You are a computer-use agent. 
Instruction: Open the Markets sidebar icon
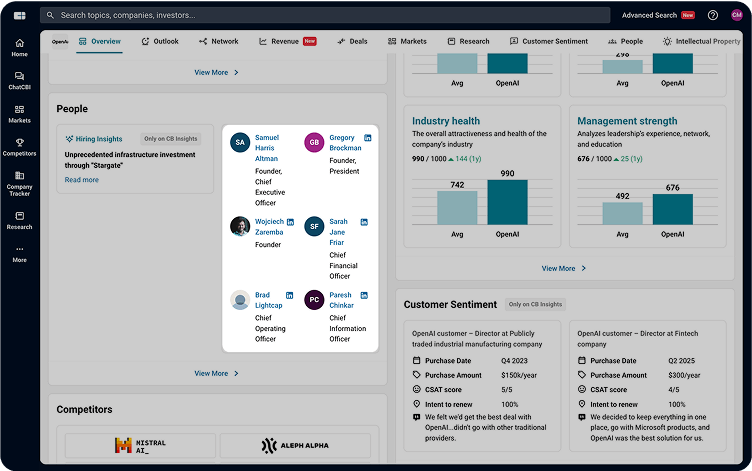(19, 113)
